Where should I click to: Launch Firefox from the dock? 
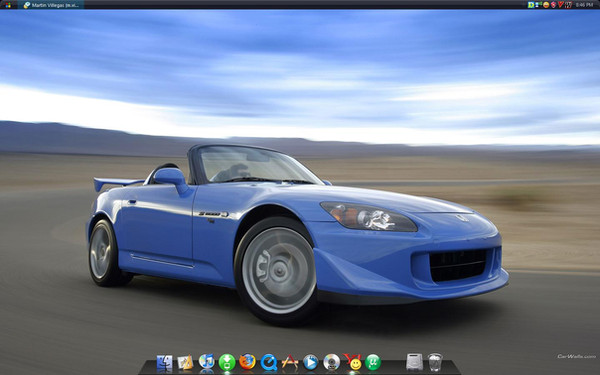click(248, 362)
